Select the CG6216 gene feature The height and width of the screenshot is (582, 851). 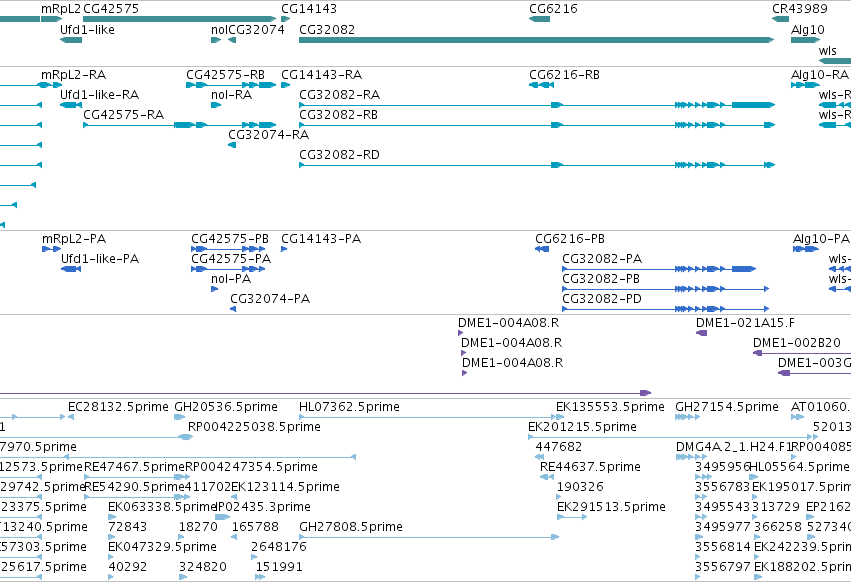coord(539,19)
